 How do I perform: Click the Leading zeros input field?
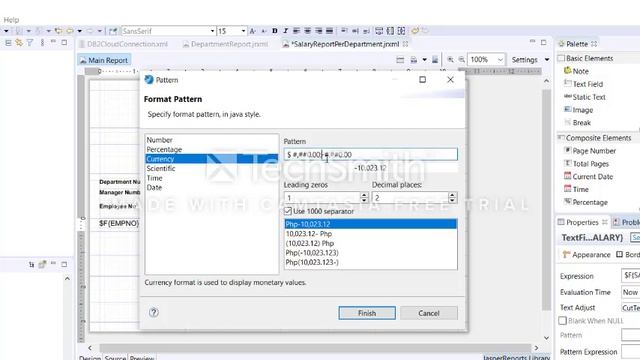tap(322, 198)
